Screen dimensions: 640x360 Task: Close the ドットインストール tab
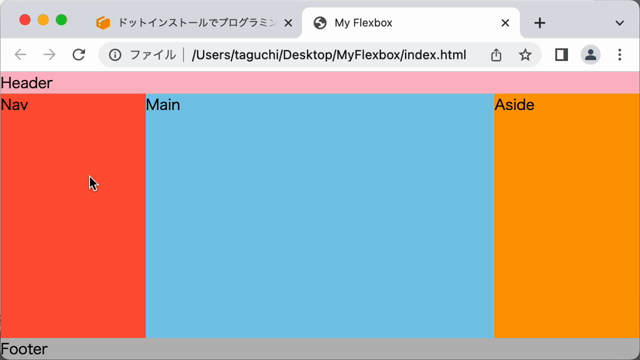click(288, 23)
